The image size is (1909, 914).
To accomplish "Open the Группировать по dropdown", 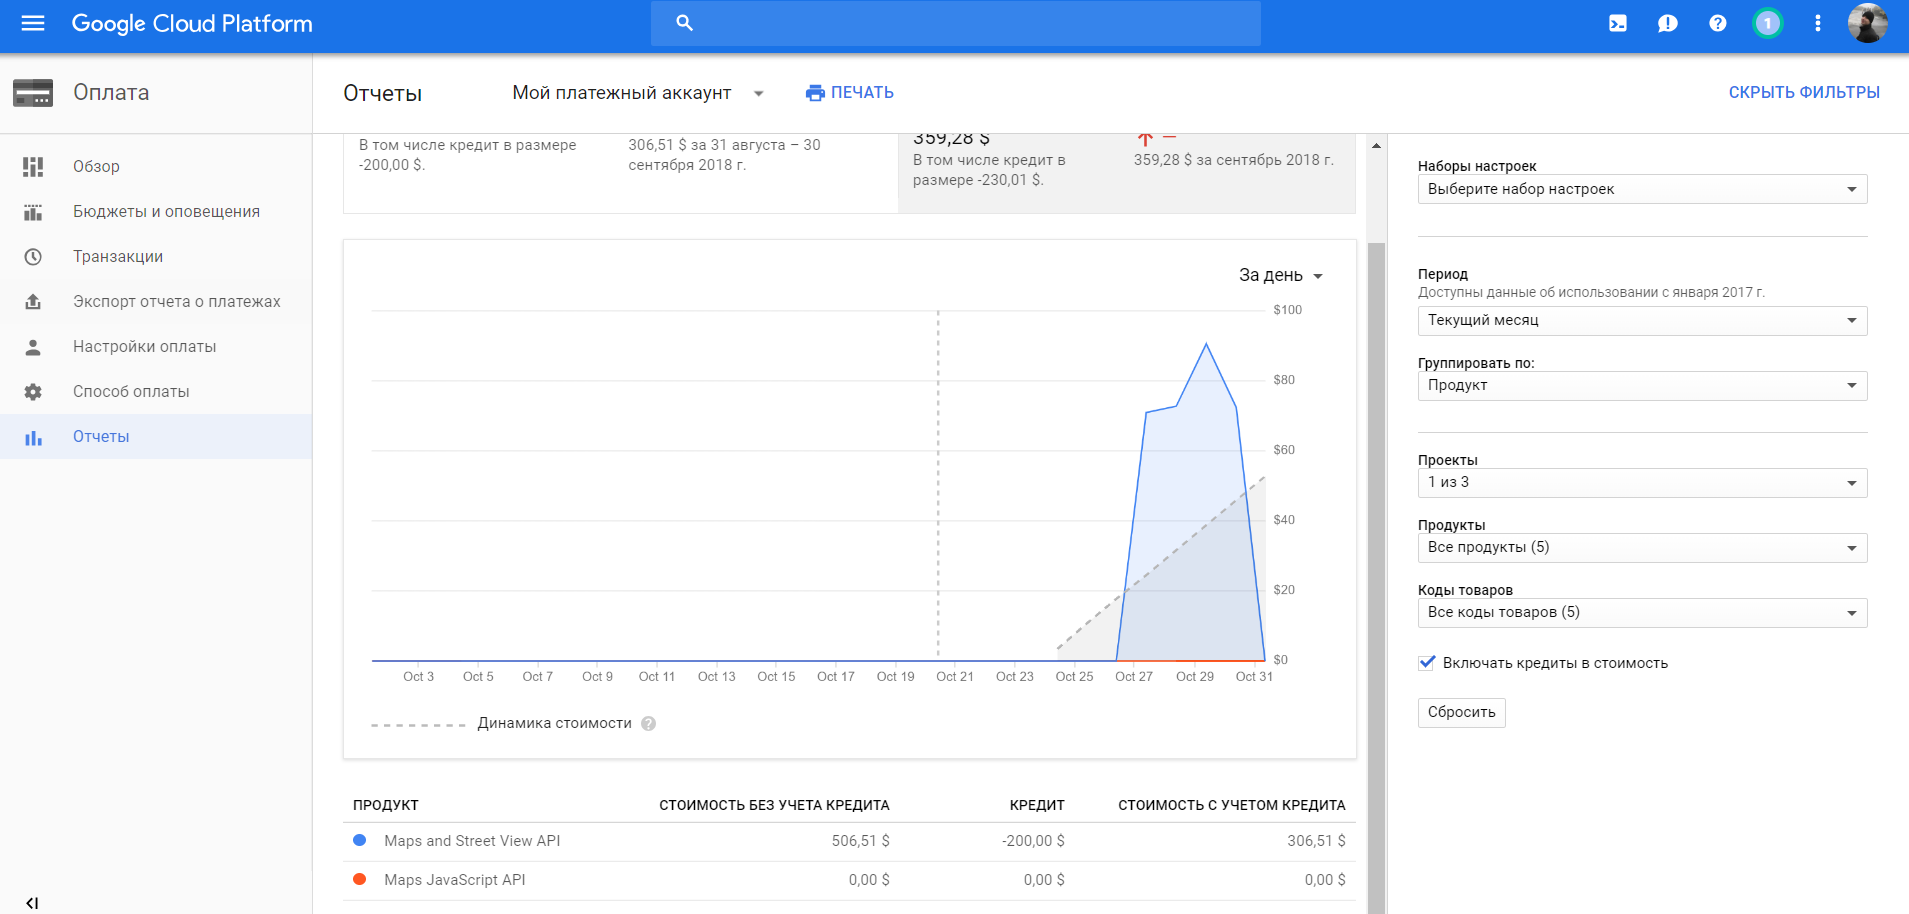I will point(1641,386).
